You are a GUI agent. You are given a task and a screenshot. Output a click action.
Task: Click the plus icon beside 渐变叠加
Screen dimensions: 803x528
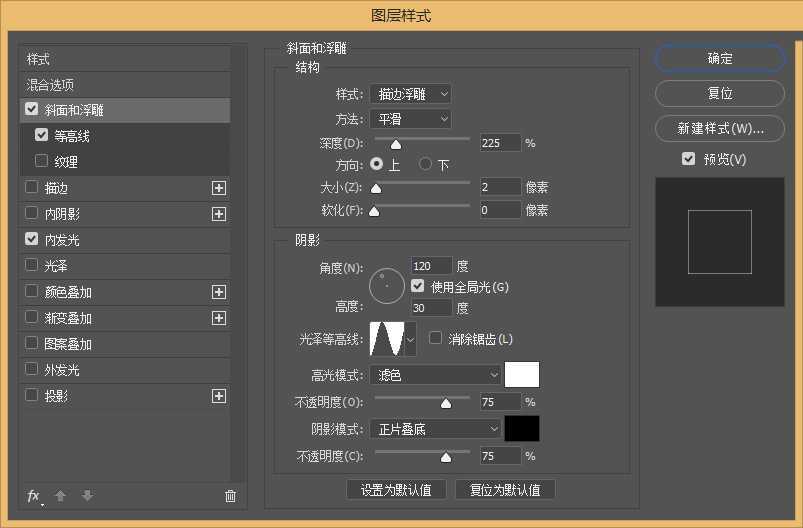tap(219, 318)
